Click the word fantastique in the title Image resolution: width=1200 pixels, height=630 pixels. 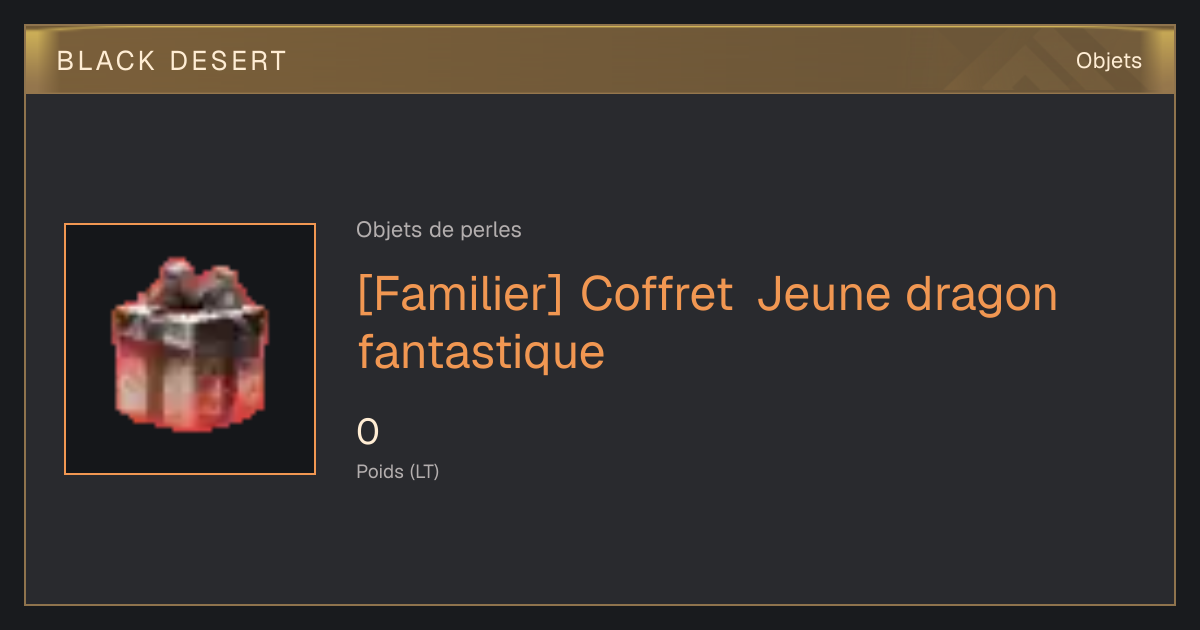pyautogui.click(x=481, y=351)
